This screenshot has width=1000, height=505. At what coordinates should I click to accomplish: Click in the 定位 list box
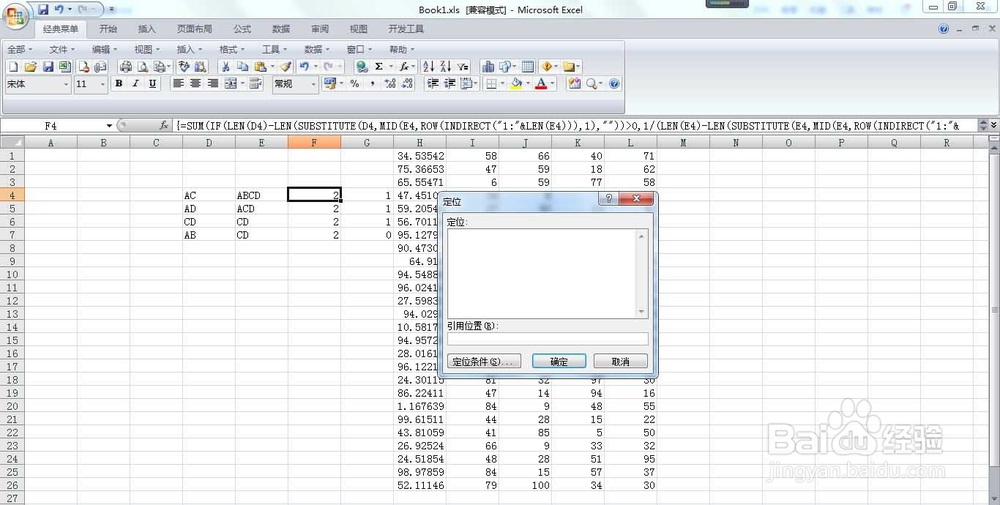543,273
